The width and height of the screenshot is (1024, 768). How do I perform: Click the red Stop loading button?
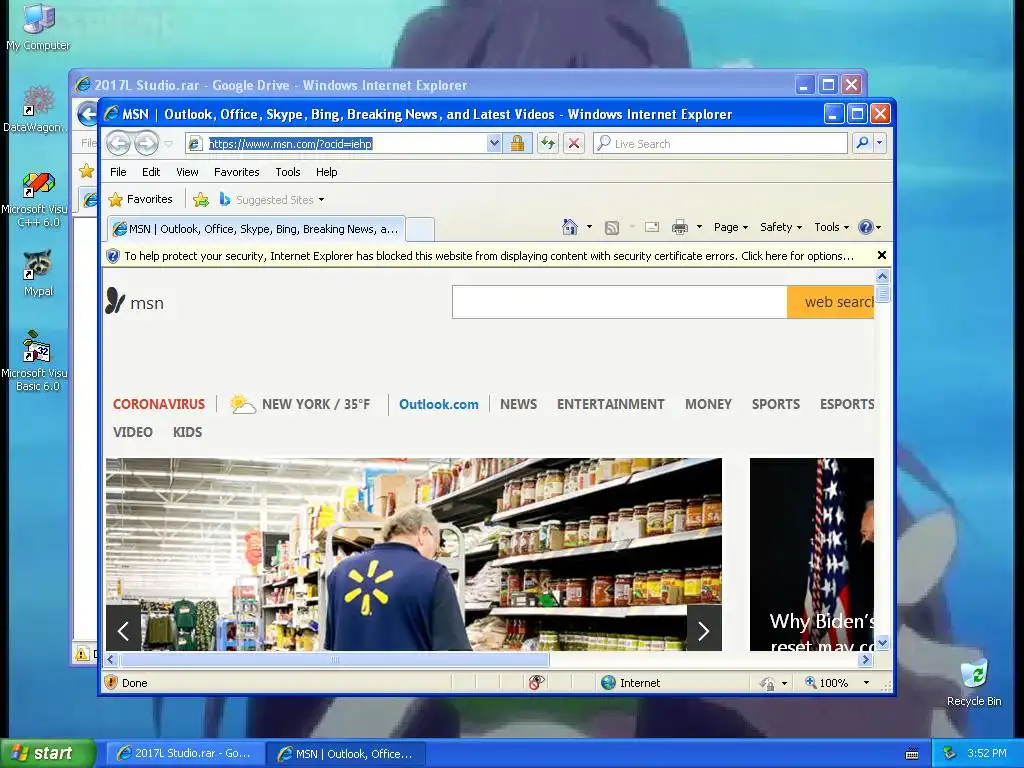click(x=574, y=144)
